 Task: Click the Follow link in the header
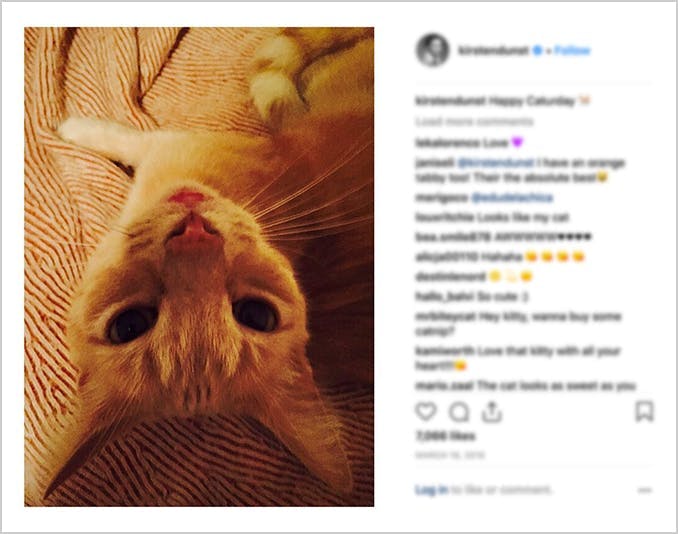pos(573,50)
